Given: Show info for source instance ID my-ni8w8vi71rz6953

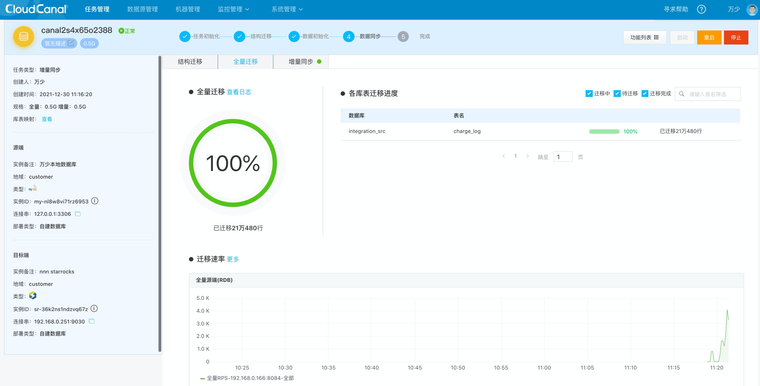Looking at the screenshot, I should point(95,201).
